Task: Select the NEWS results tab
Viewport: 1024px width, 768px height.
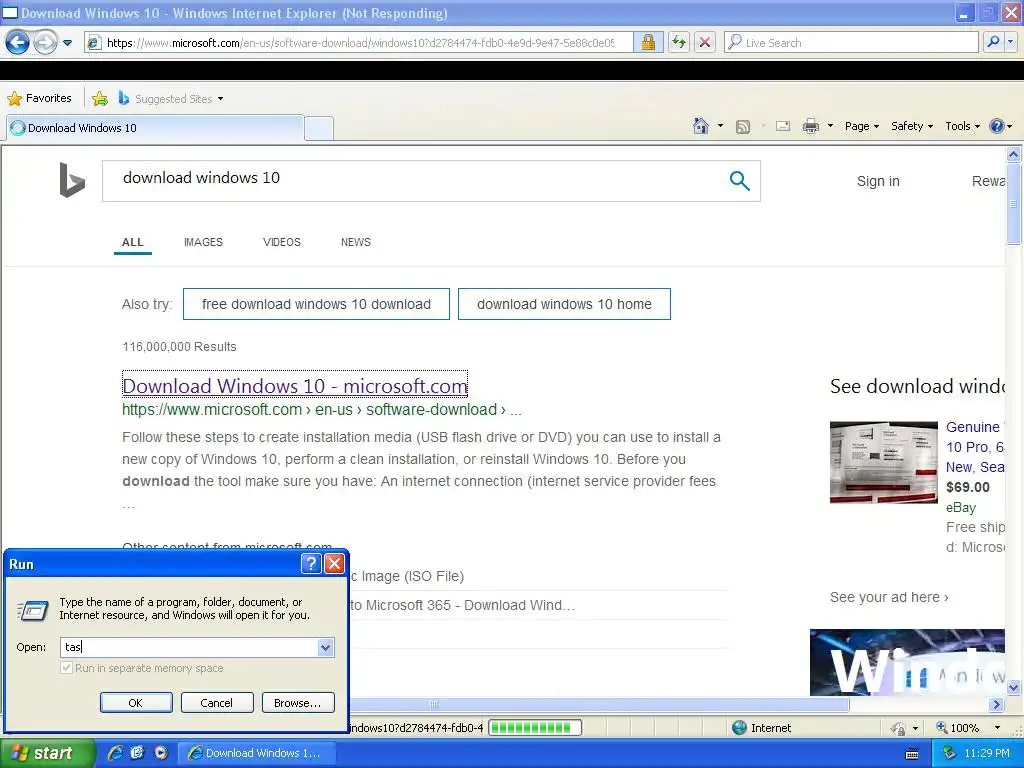Action: (x=356, y=242)
